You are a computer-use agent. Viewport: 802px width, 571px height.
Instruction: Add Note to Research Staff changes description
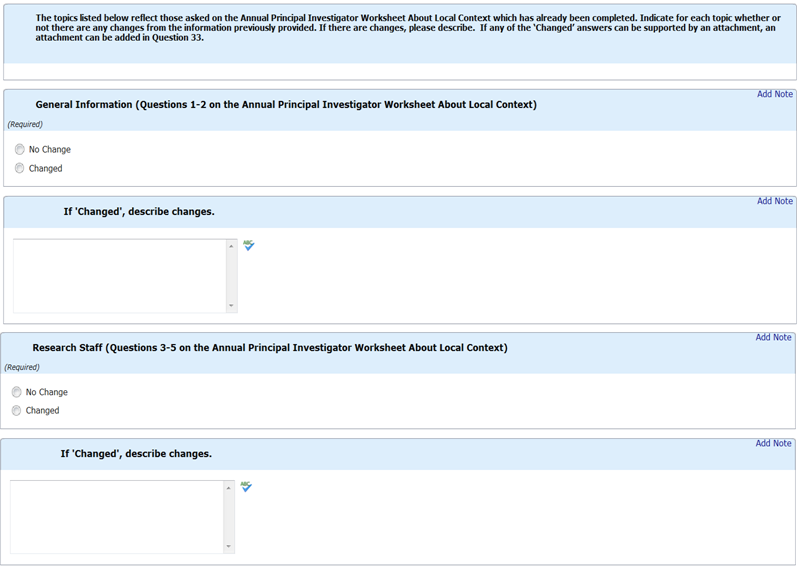773,443
